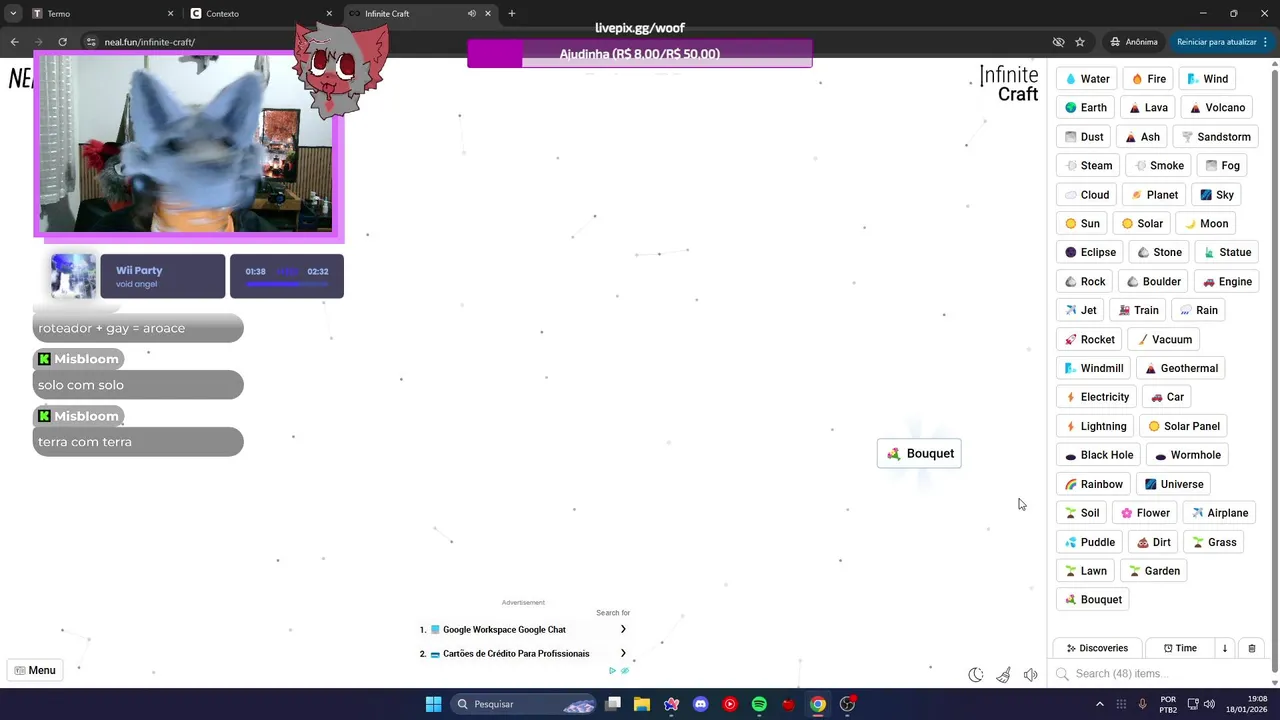Click the Engine element
Image resolution: width=1280 pixels, height=720 pixels.
(x=1227, y=282)
